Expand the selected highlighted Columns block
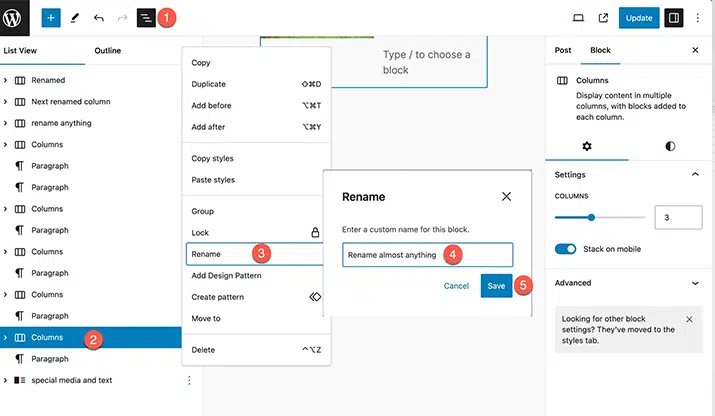This screenshot has width=715, height=416. [x=5, y=338]
